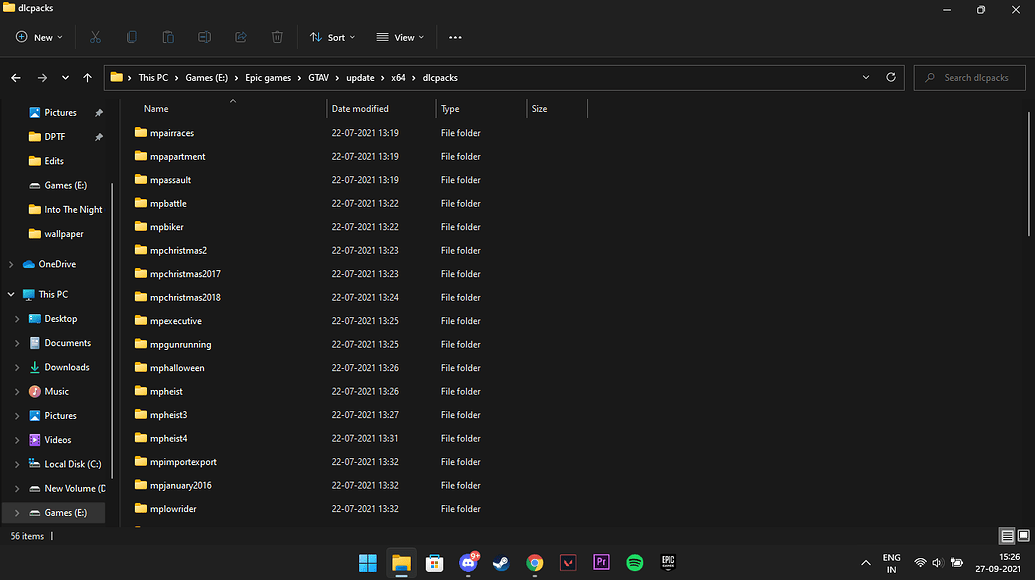Toggle sort order by clicking Name column header

tap(155, 108)
